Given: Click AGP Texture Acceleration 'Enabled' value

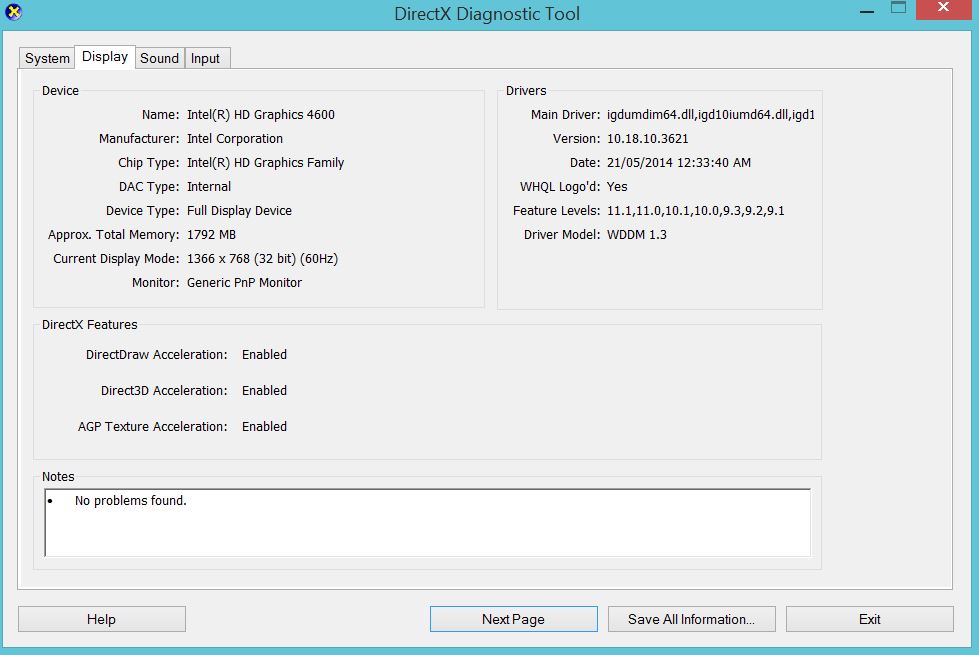Looking at the screenshot, I should [x=264, y=427].
